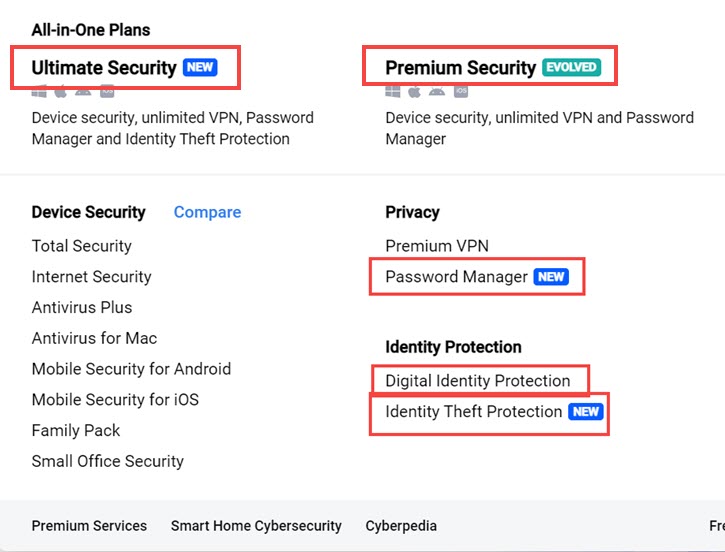Open Identity Theft Protection link
Image resolution: width=725 pixels, height=552 pixels.
coord(474,412)
